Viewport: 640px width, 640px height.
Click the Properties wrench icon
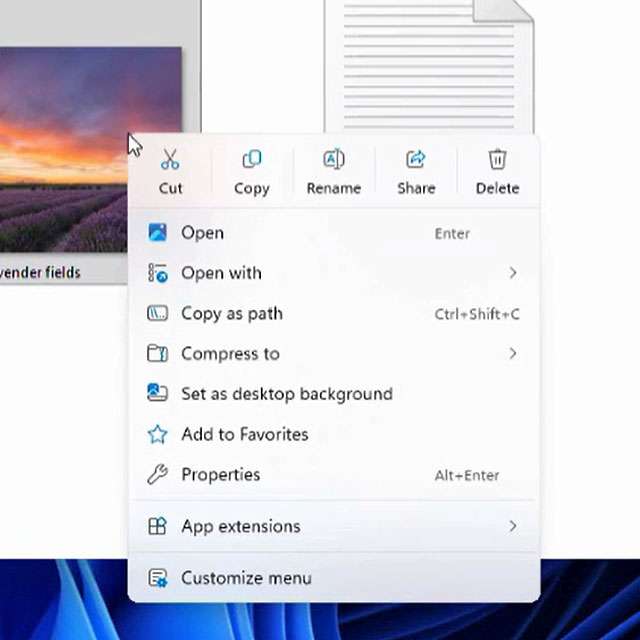pos(158,474)
